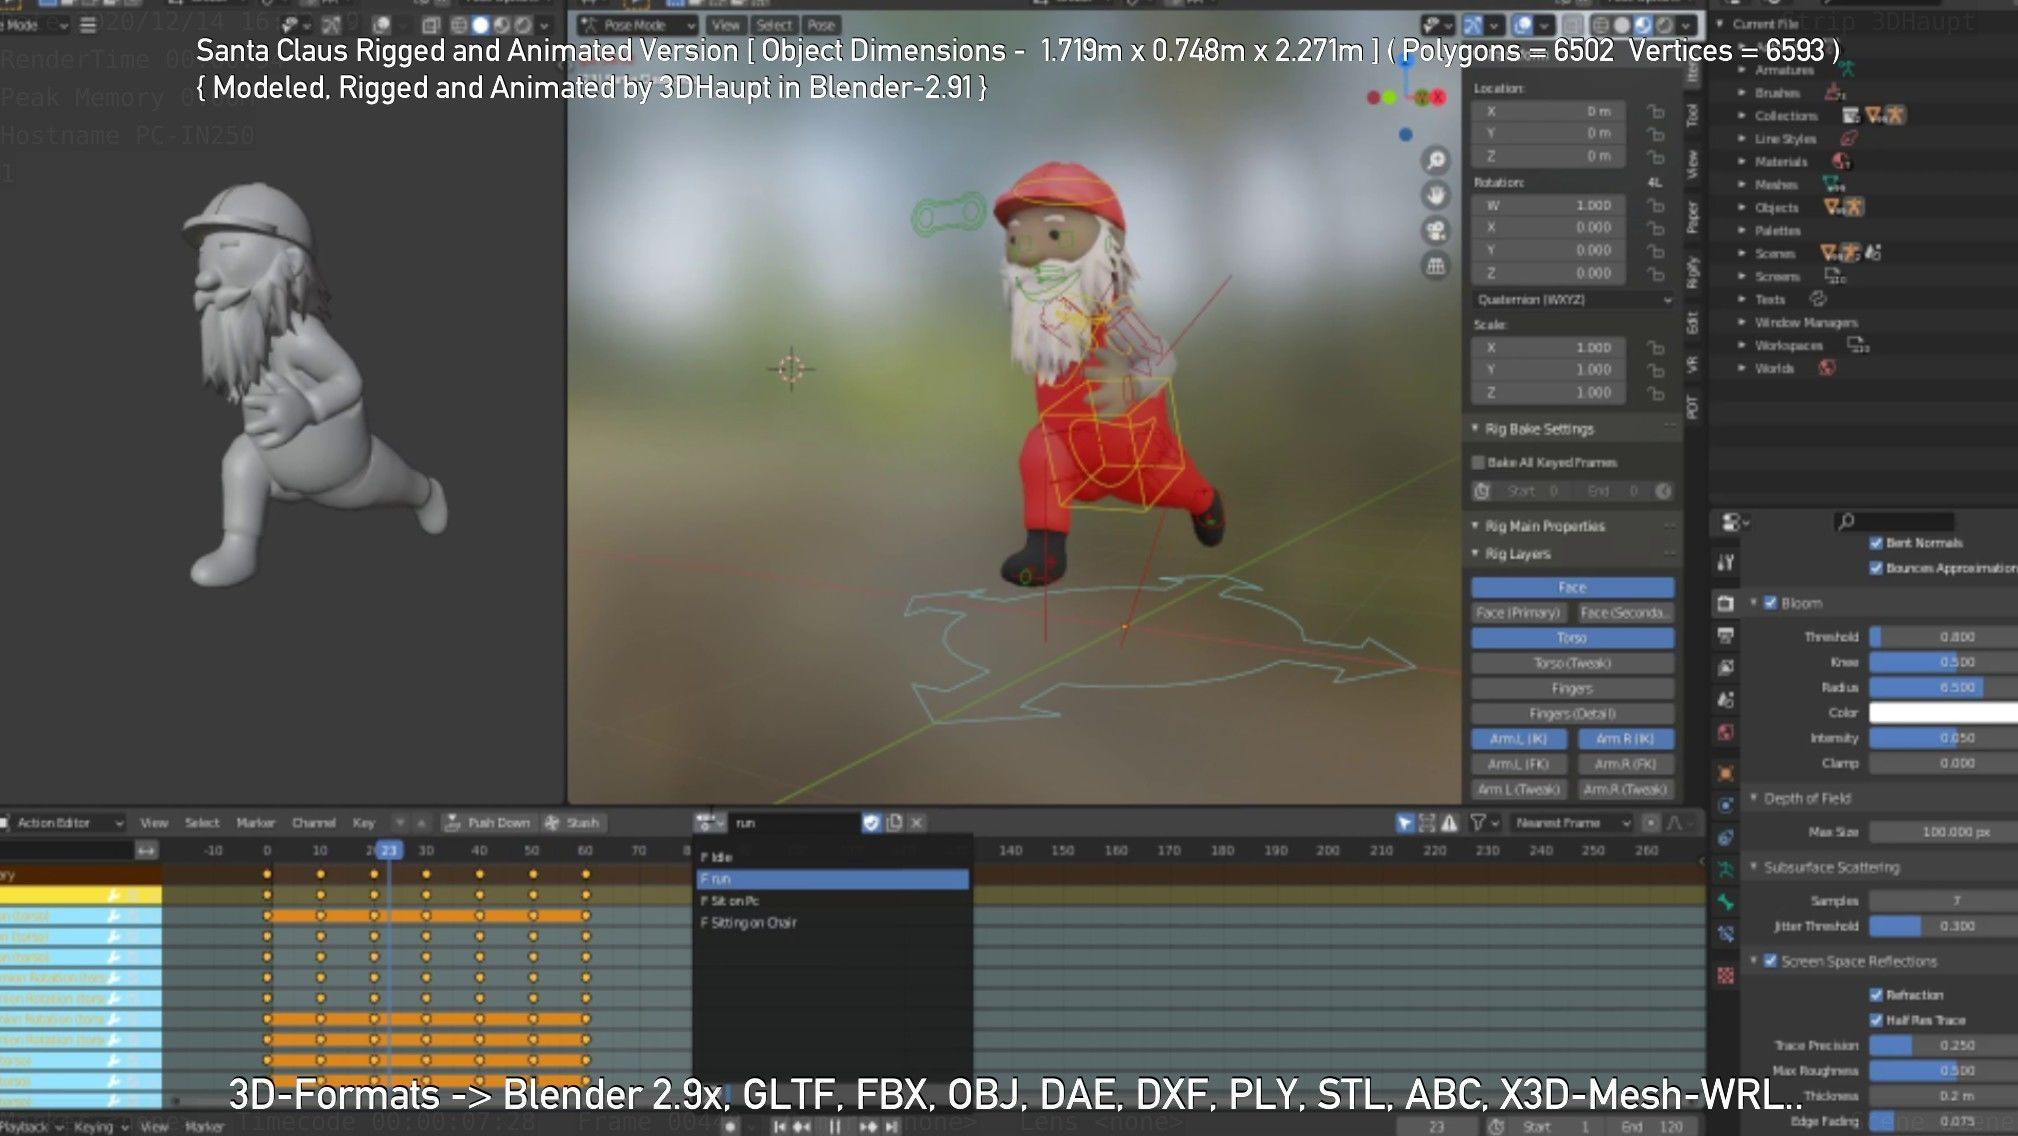Collapse Depth of Field panel
2018x1136 pixels.
pos(1754,798)
